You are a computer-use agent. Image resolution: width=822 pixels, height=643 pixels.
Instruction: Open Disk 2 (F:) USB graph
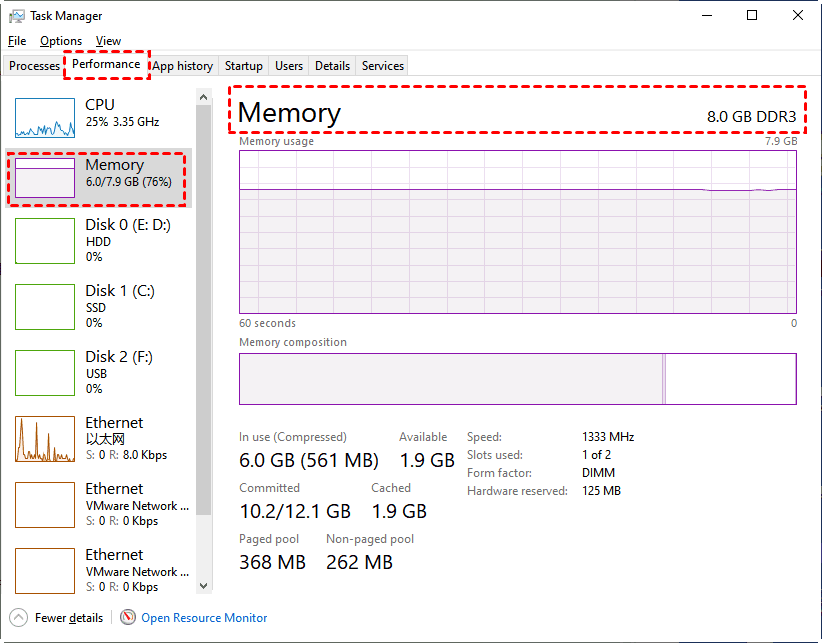45,373
